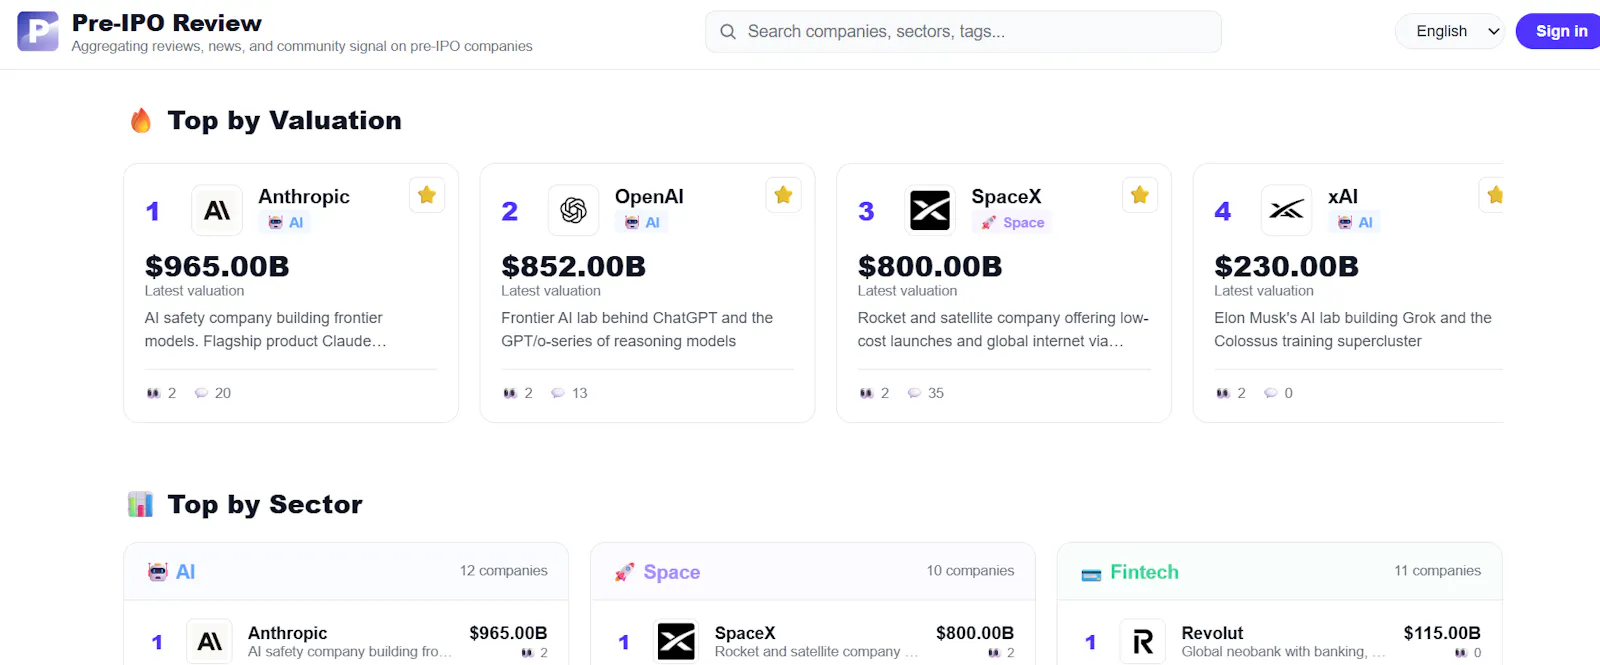1600x665 pixels.
Task: Click SpaceX logo in Space sector list
Action: (676, 642)
